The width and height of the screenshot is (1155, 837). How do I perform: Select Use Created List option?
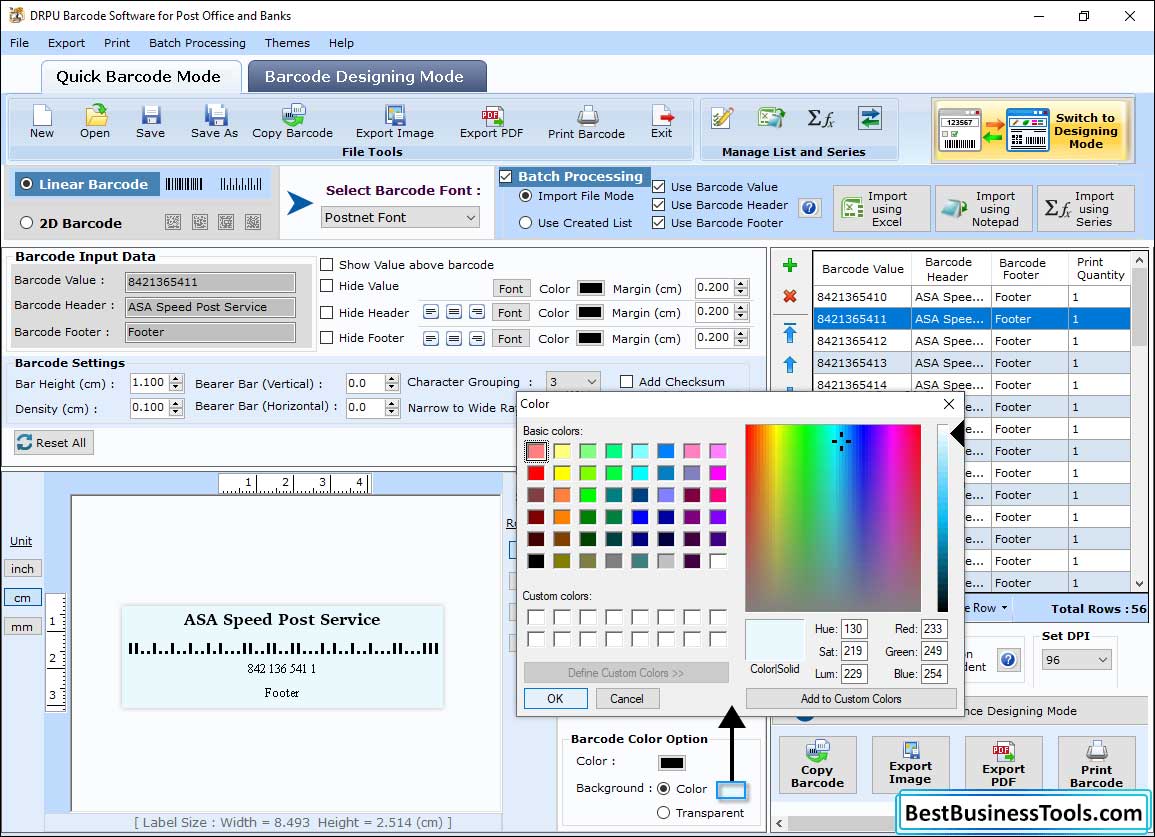click(x=525, y=223)
